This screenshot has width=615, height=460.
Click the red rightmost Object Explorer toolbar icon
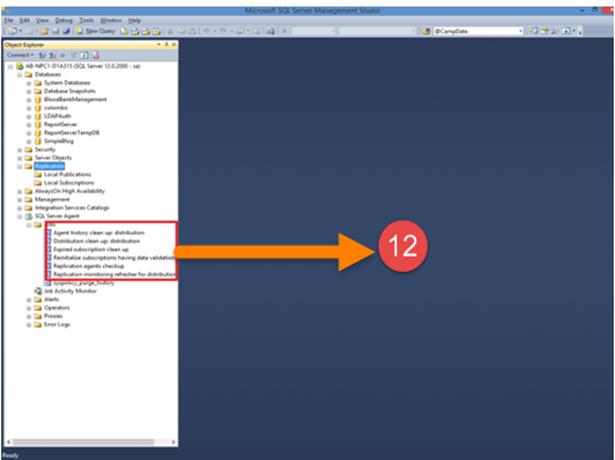point(95,55)
